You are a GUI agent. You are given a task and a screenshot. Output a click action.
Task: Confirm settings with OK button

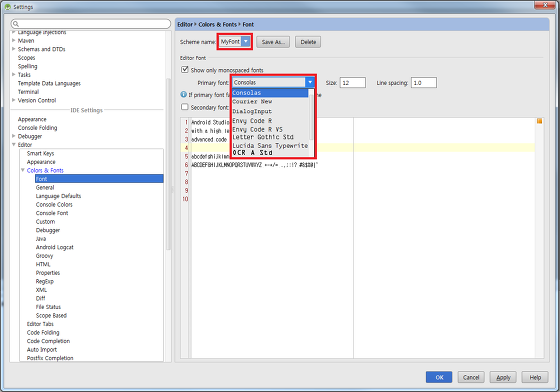click(439, 377)
